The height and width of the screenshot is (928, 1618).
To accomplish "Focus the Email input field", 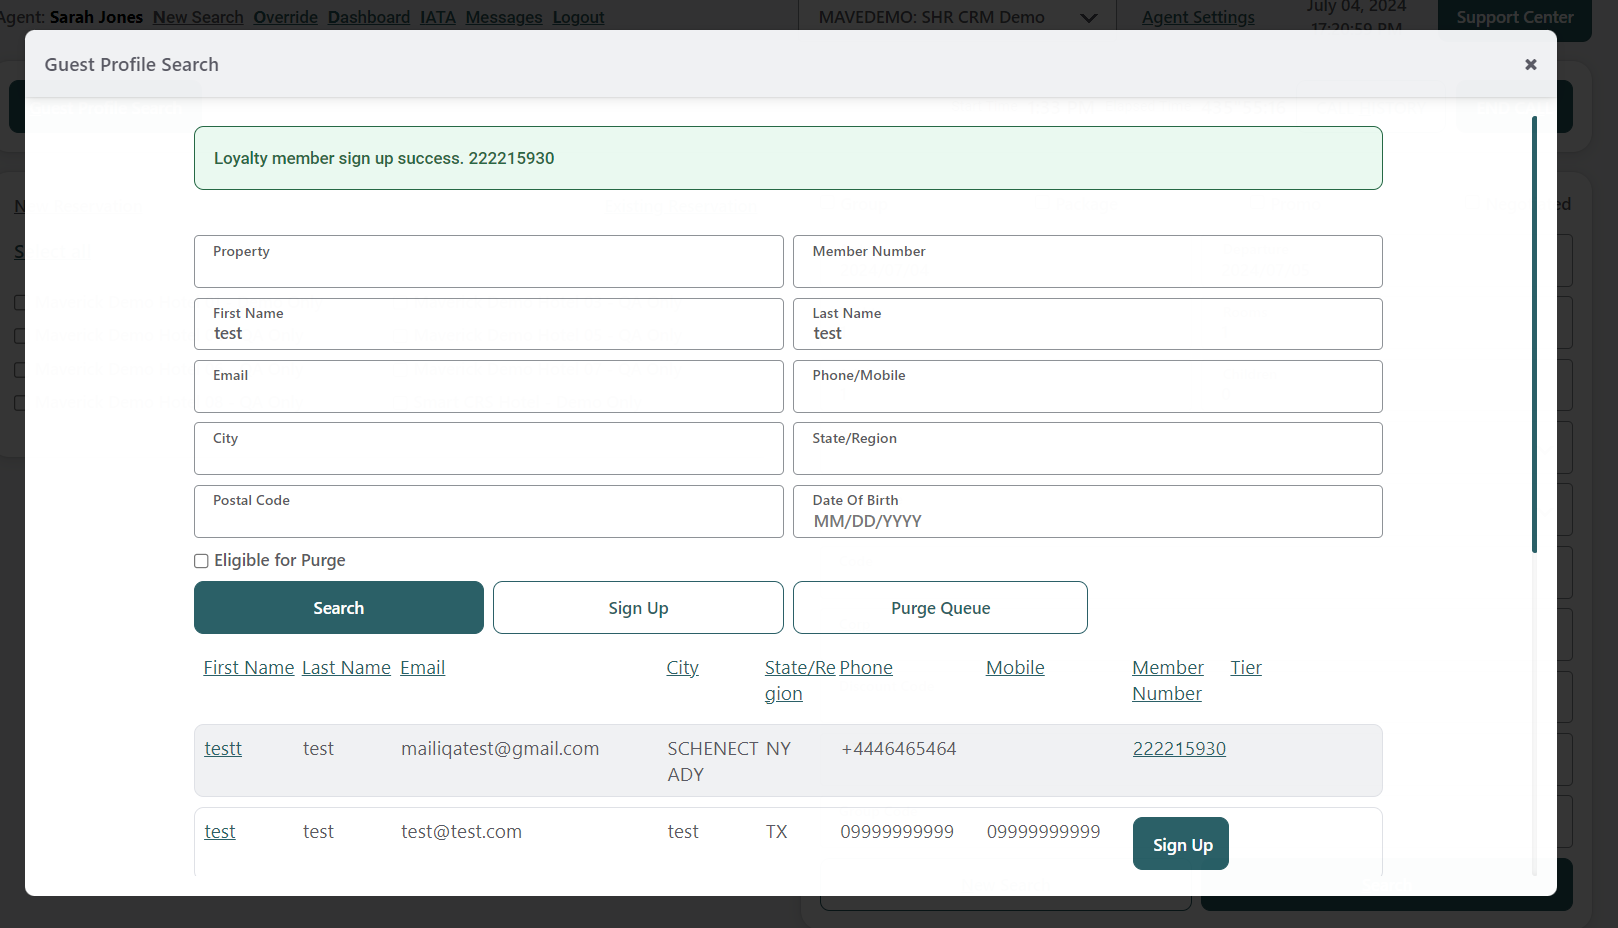I will (489, 387).
